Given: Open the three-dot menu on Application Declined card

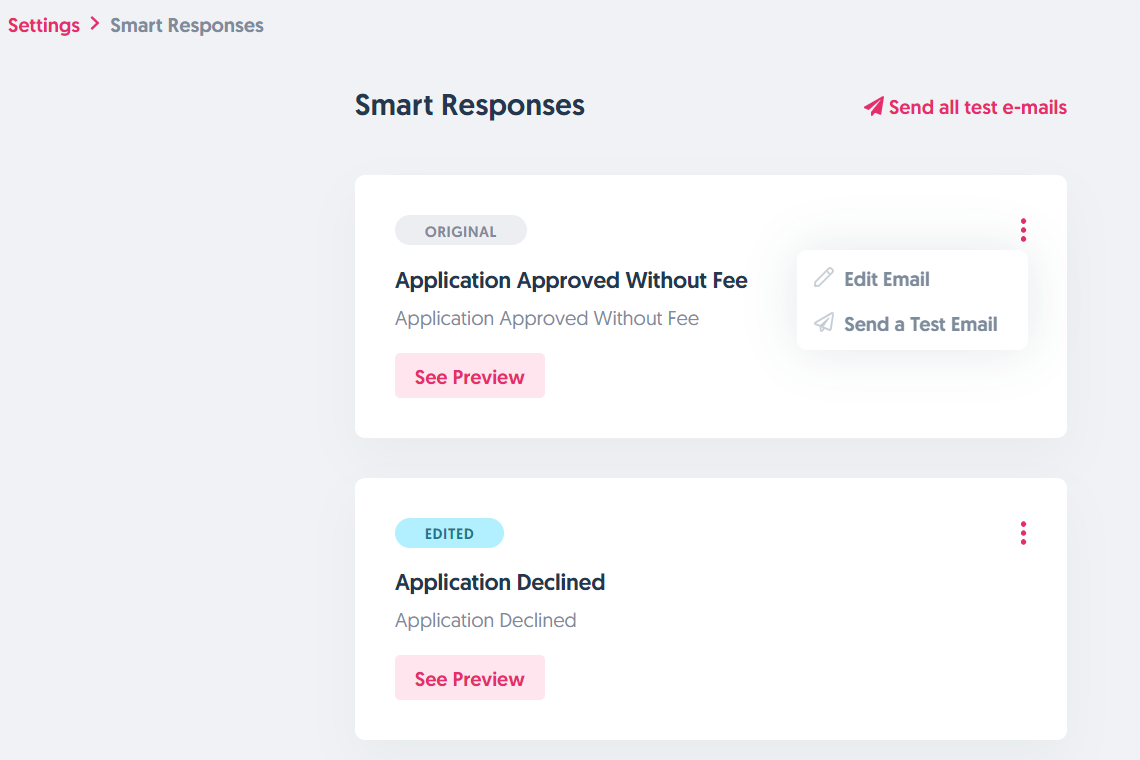Looking at the screenshot, I should click(x=1023, y=533).
